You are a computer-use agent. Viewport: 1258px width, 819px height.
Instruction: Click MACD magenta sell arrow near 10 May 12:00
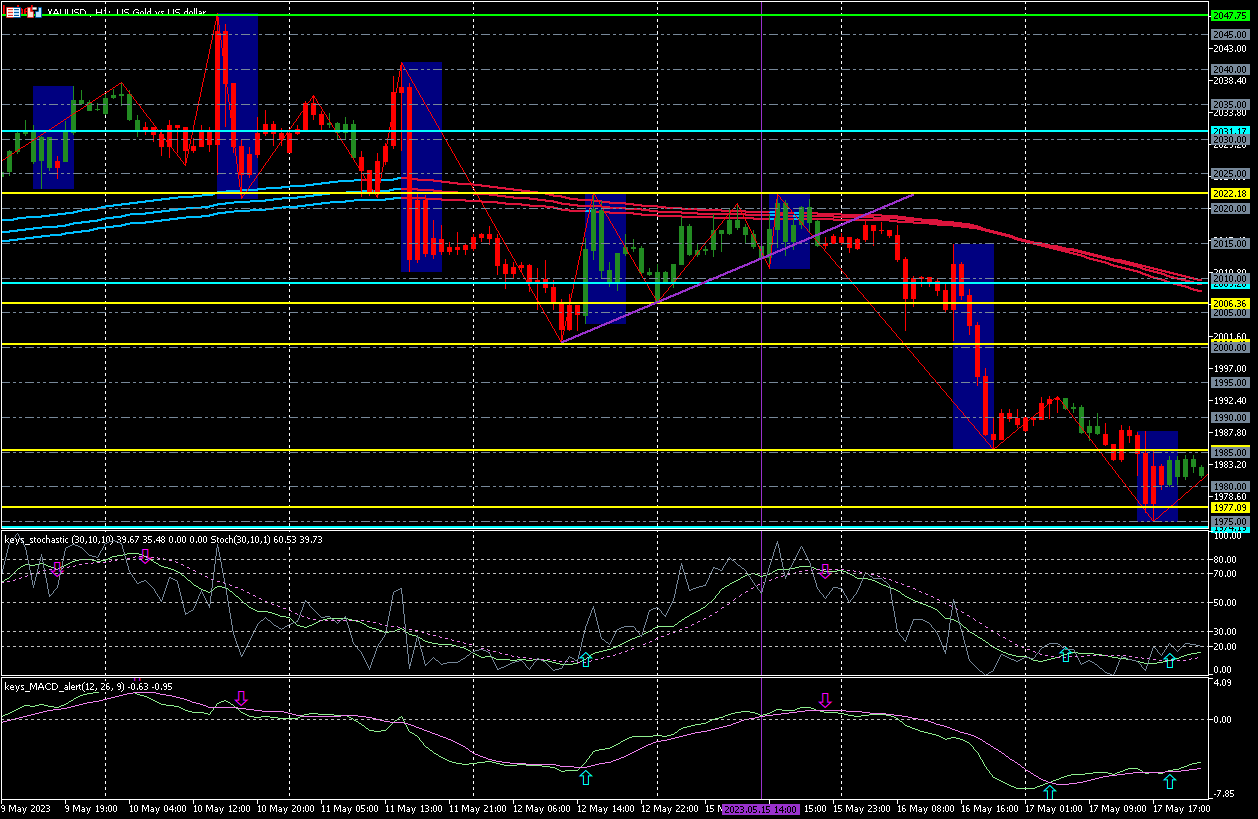[x=241, y=698]
